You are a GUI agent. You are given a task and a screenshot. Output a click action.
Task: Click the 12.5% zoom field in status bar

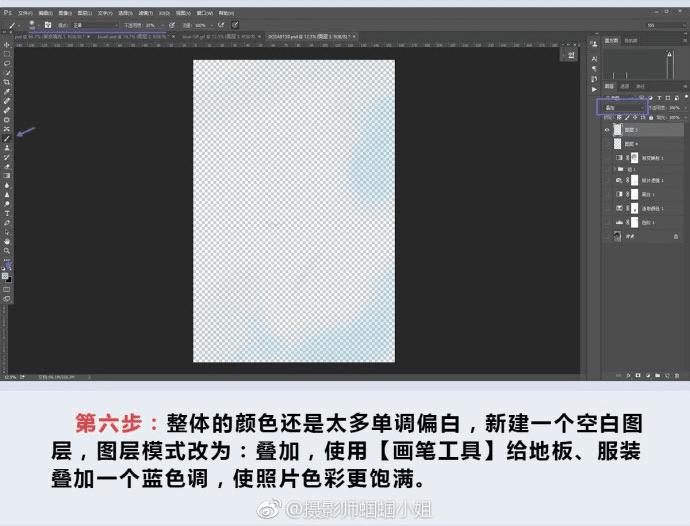coord(9,377)
